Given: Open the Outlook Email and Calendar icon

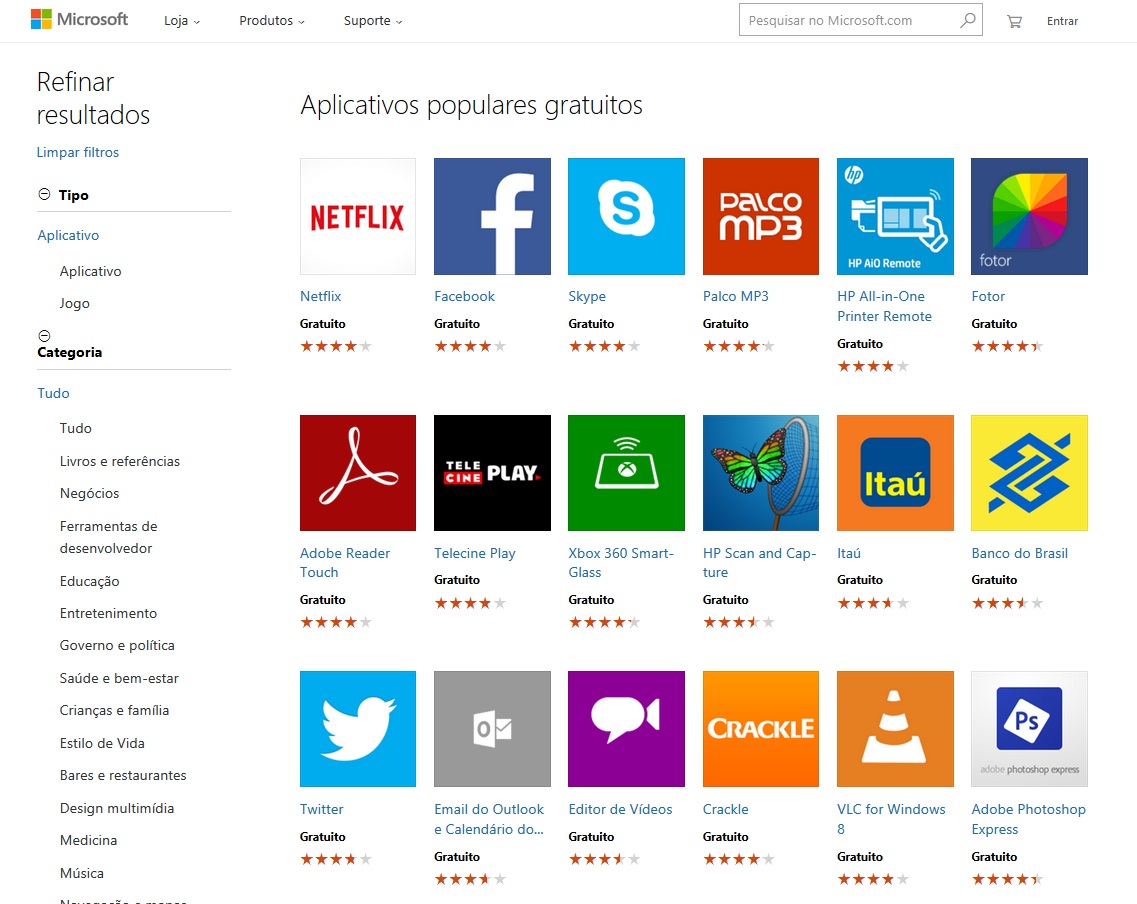Looking at the screenshot, I should [492, 729].
